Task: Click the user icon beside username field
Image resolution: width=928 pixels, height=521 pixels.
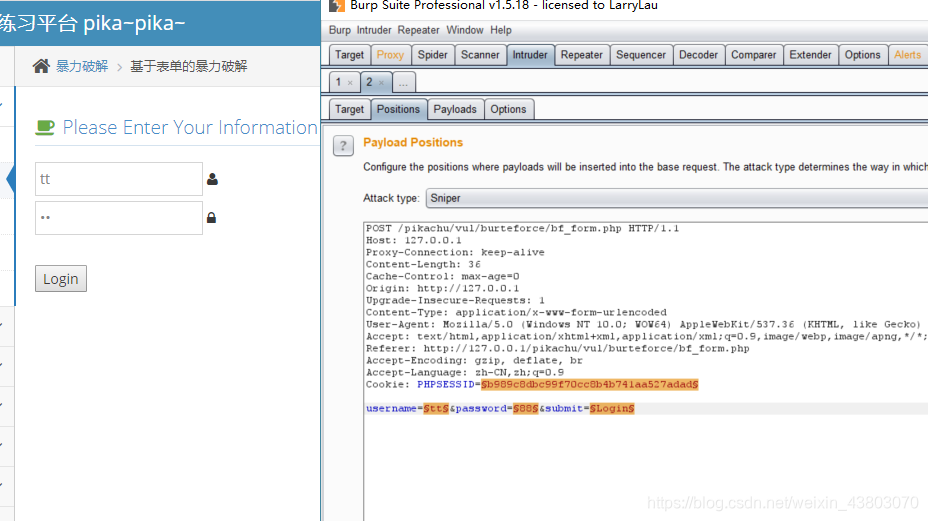Action: point(212,179)
